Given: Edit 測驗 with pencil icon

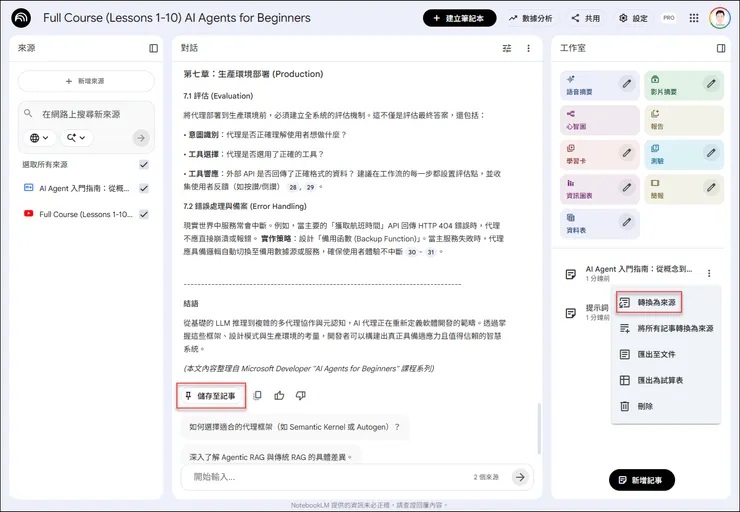Looking at the screenshot, I should pos(711,153).
